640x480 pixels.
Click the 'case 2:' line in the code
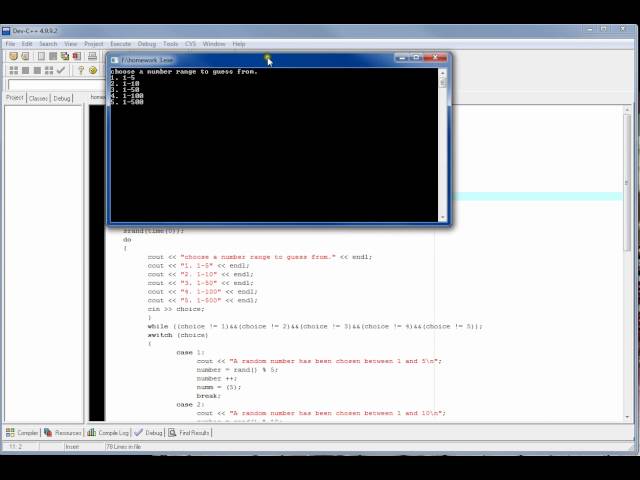coord(190,404)
